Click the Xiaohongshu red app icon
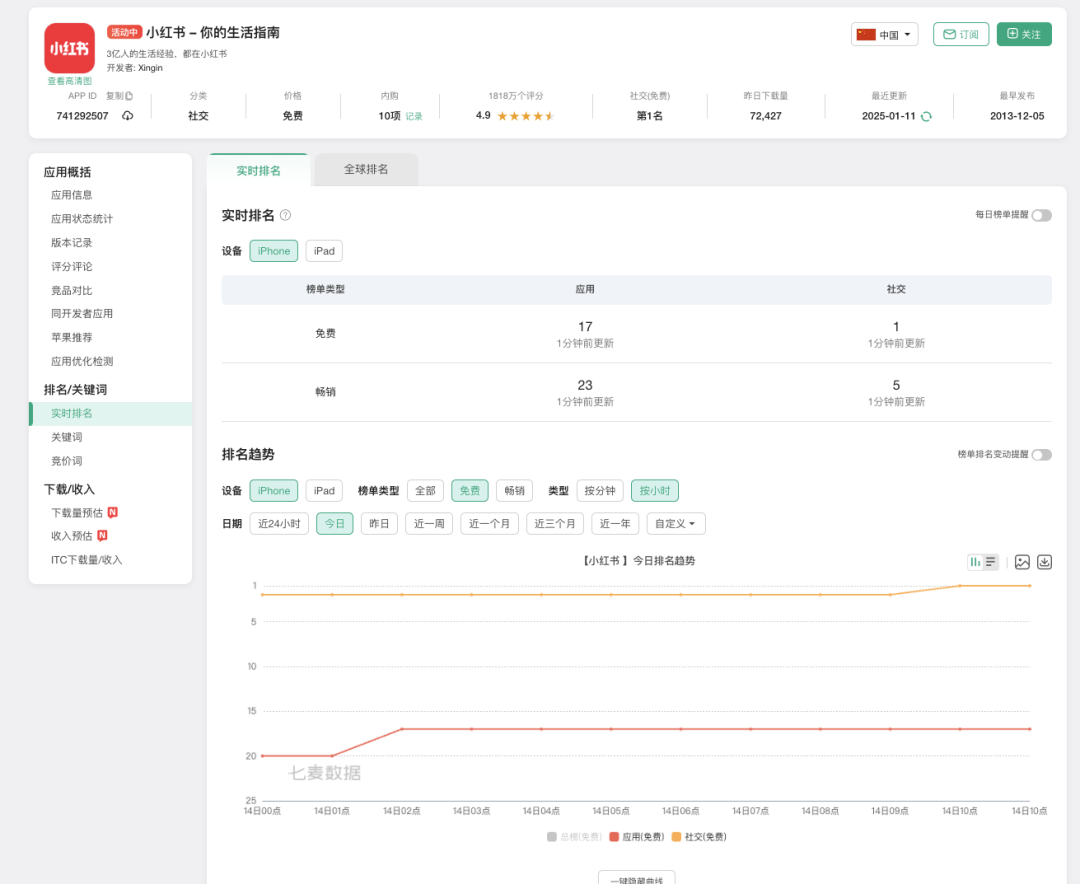 [70, 48]
